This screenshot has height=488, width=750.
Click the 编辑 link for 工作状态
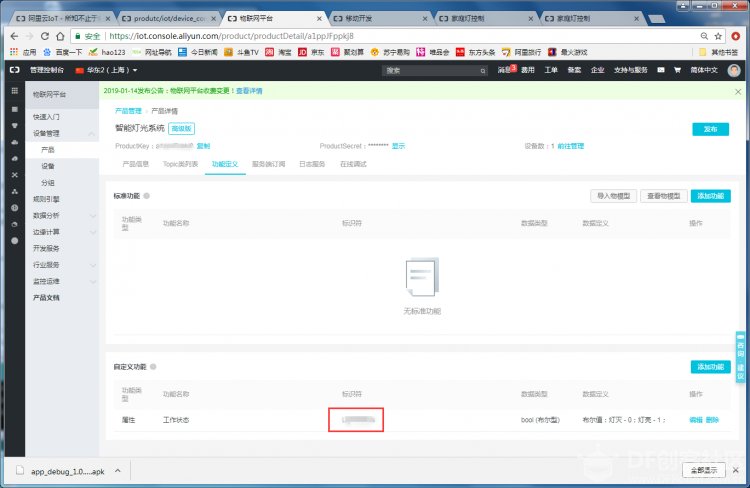point(695,420)
